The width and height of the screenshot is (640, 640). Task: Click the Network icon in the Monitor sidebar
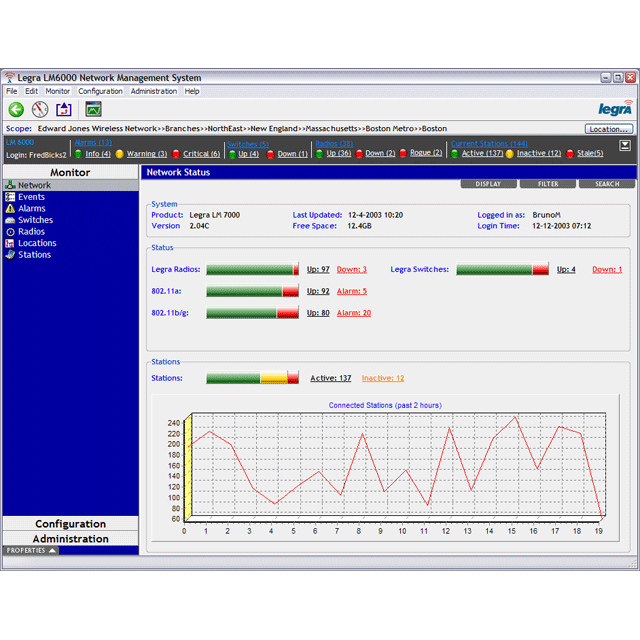[x=10, y=185]
